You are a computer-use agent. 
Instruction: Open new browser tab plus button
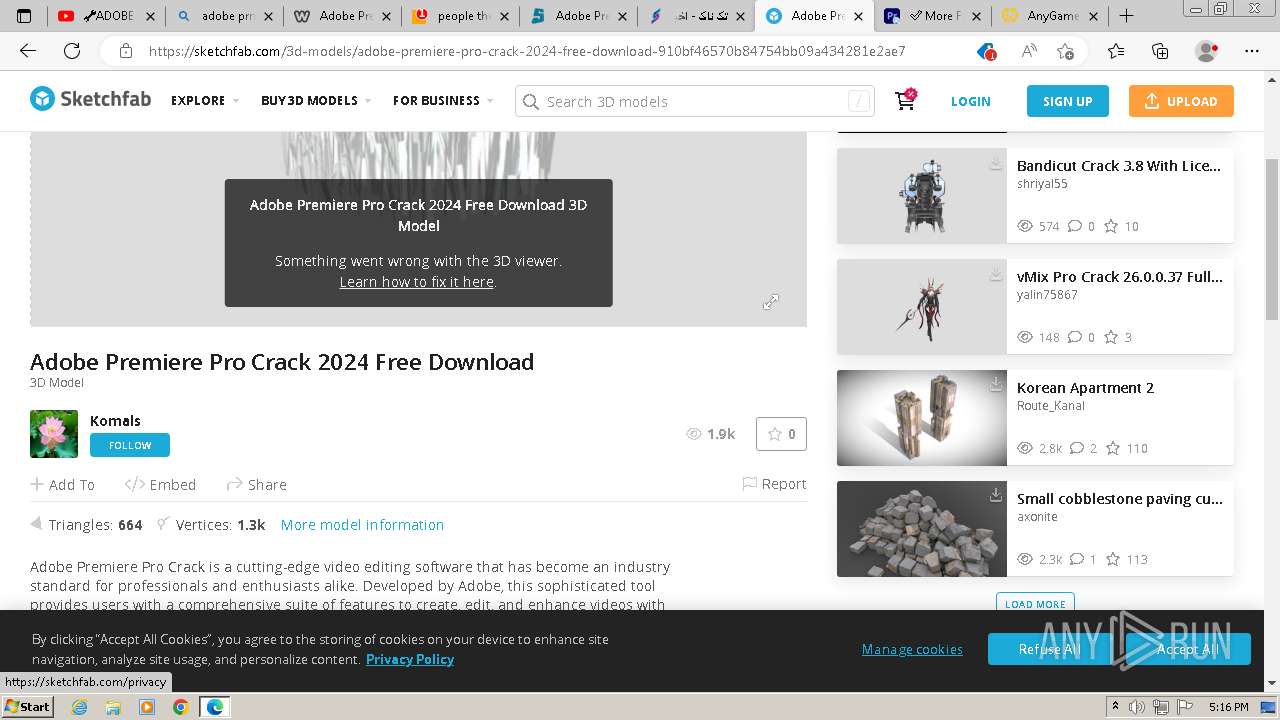tap(1126, 16)
